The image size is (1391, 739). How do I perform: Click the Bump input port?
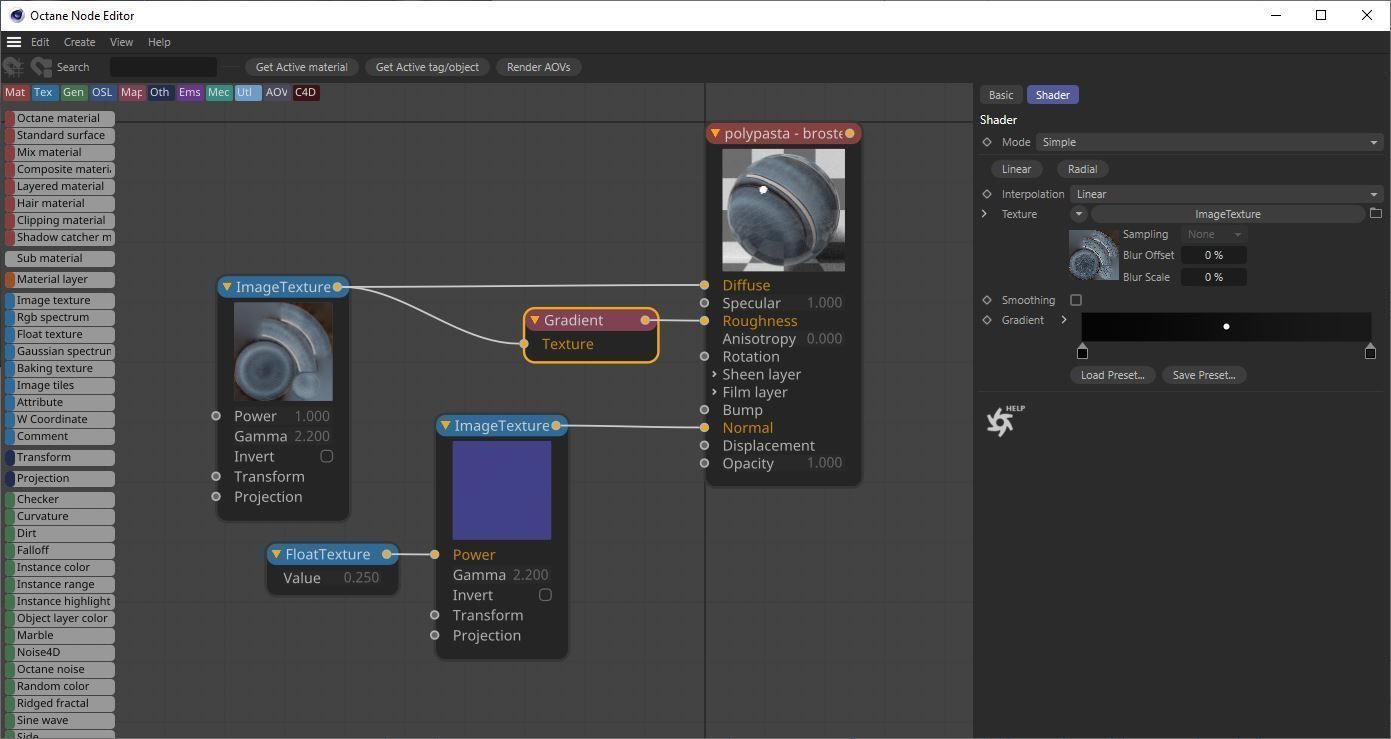coord(705,410)
